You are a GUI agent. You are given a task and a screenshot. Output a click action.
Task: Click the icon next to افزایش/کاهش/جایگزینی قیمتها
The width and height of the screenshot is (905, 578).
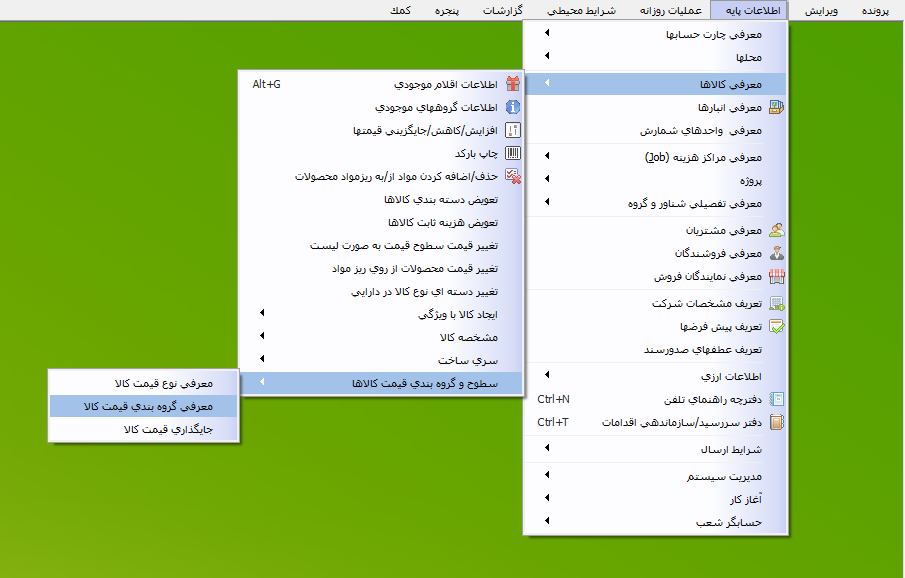pos(512,130)
